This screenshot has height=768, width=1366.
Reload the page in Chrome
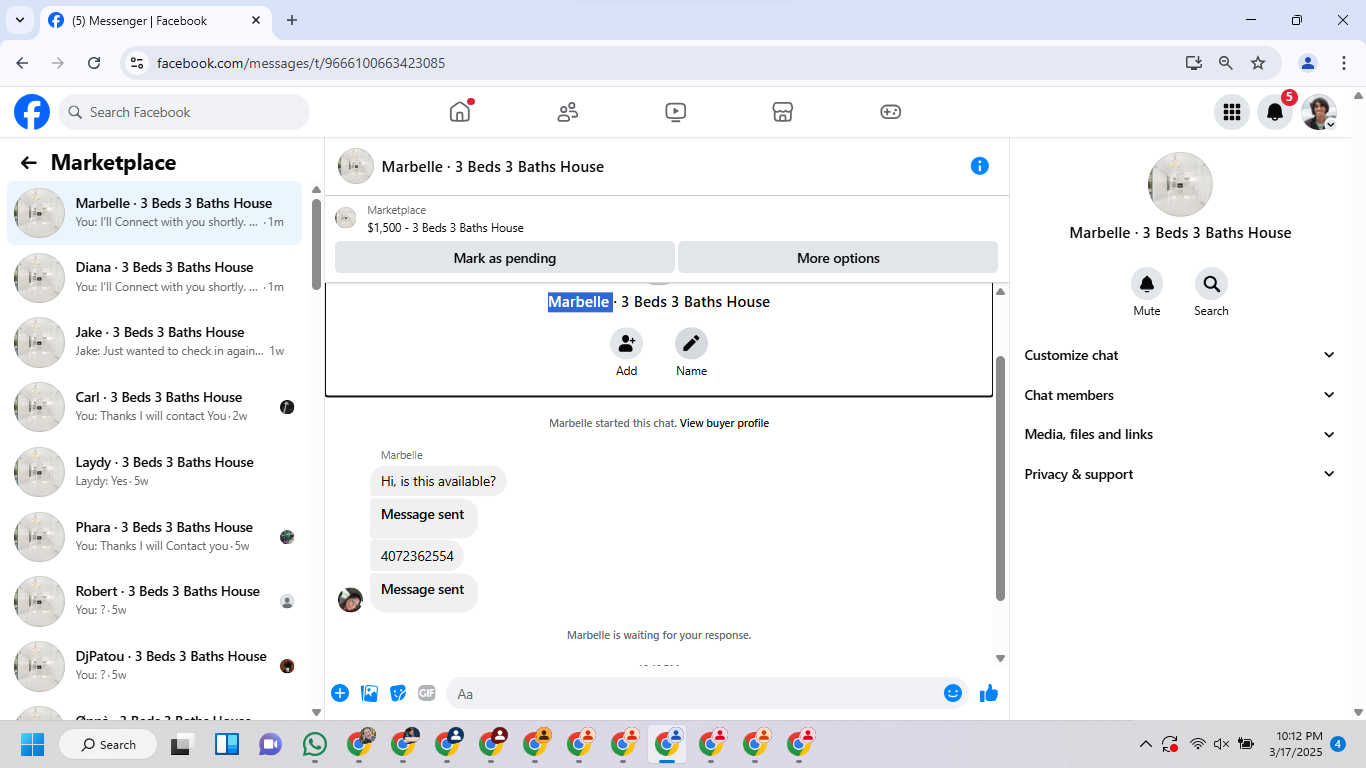[94, 63]
